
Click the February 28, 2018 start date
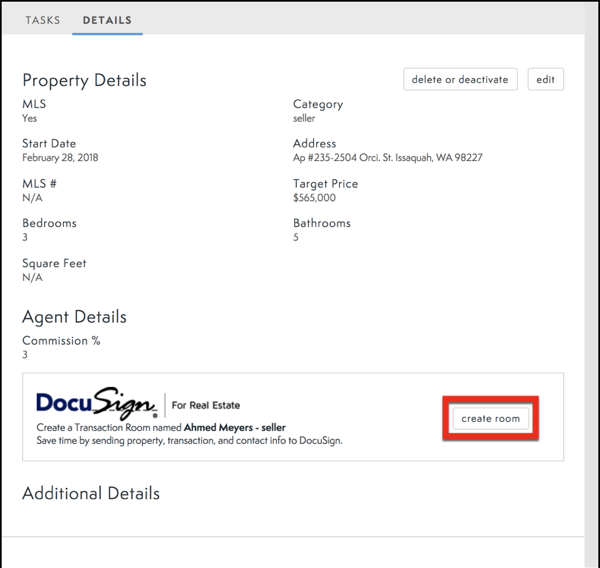(x=60, y=158)
